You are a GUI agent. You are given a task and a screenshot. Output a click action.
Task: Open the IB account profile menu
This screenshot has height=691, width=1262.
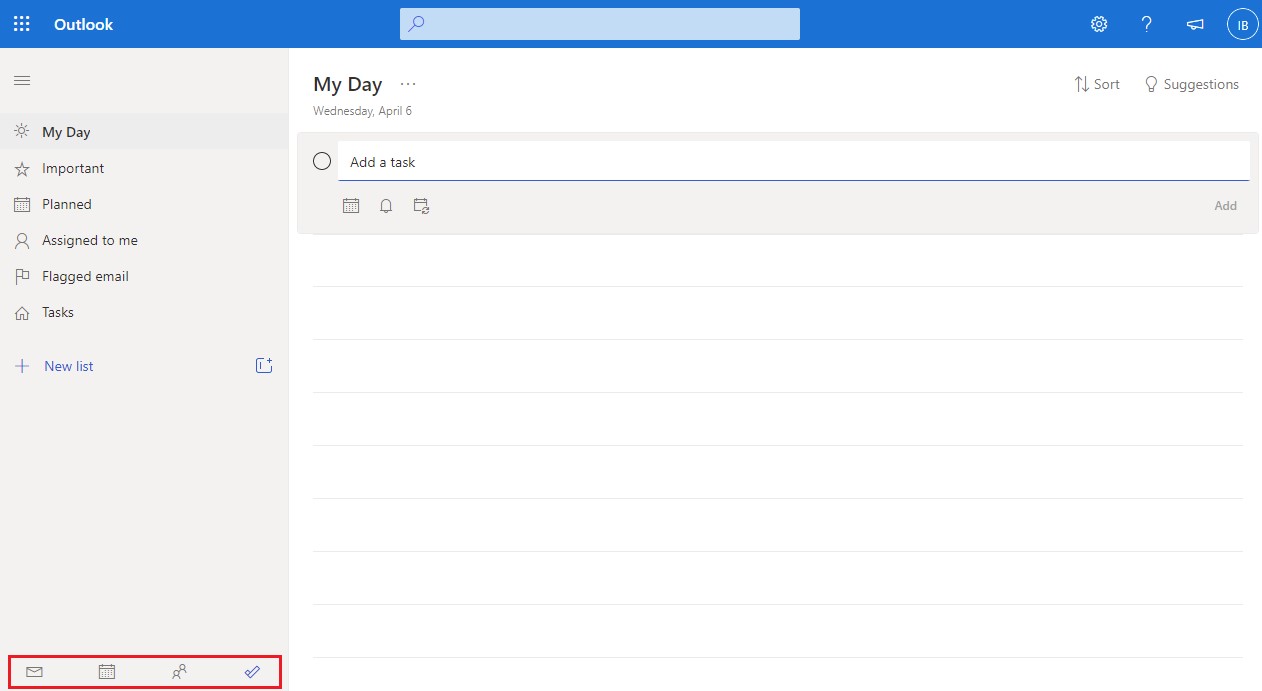[1242, 24]
